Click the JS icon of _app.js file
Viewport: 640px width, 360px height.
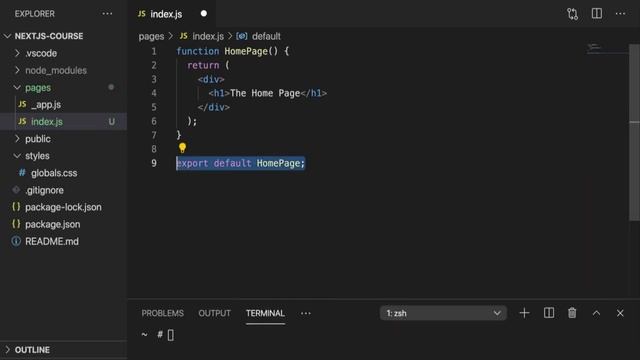[x=22, y=104]
